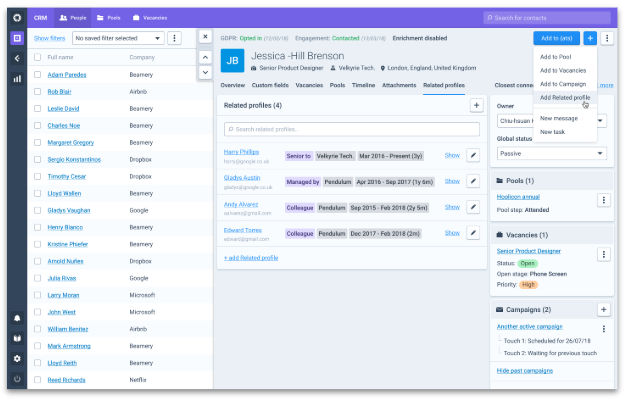Click the power/logout icon in sidebar
This screenshot has width=626, height=401.
pyautogui.click(x=17, y=379)
